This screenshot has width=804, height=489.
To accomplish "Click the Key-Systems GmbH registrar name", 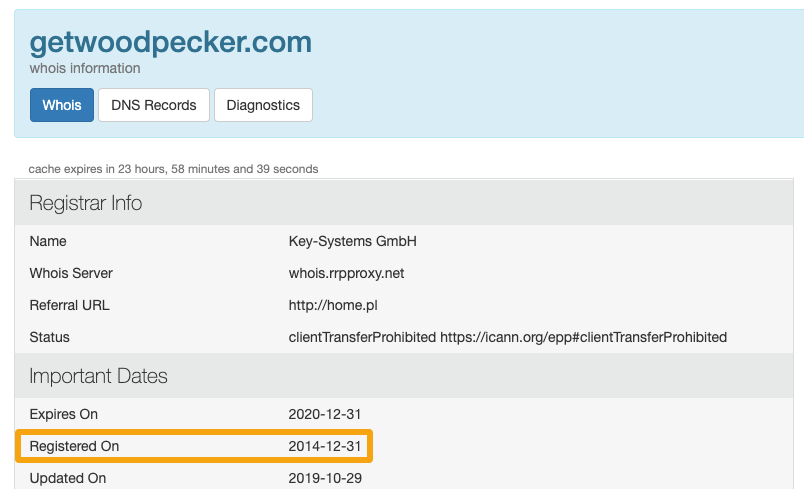I will point(352,241).
